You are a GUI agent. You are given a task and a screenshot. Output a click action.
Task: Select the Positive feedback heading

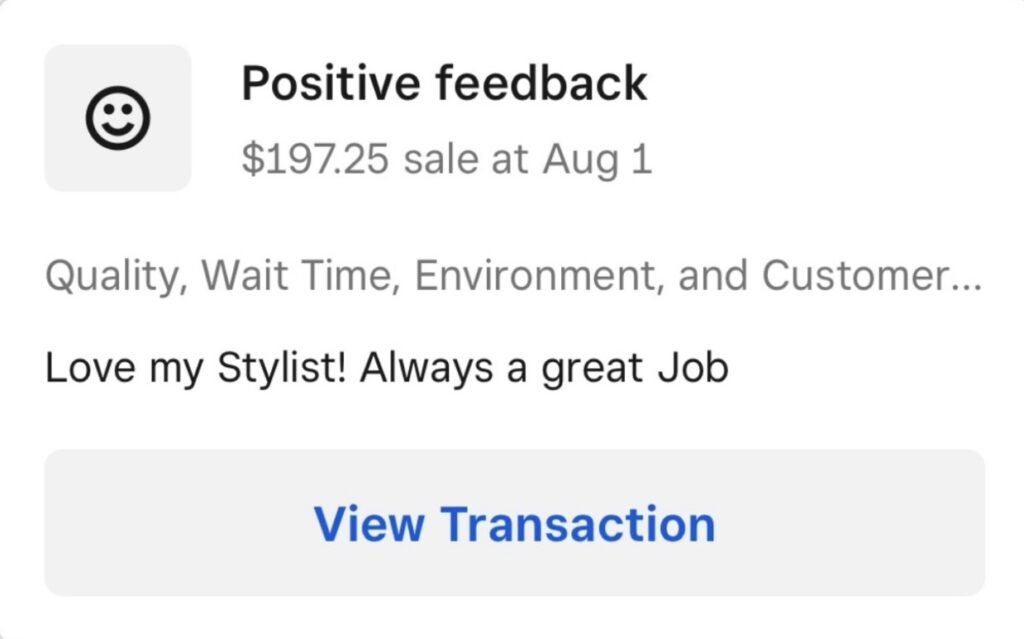pyautogui.click(x=444, y=83)
